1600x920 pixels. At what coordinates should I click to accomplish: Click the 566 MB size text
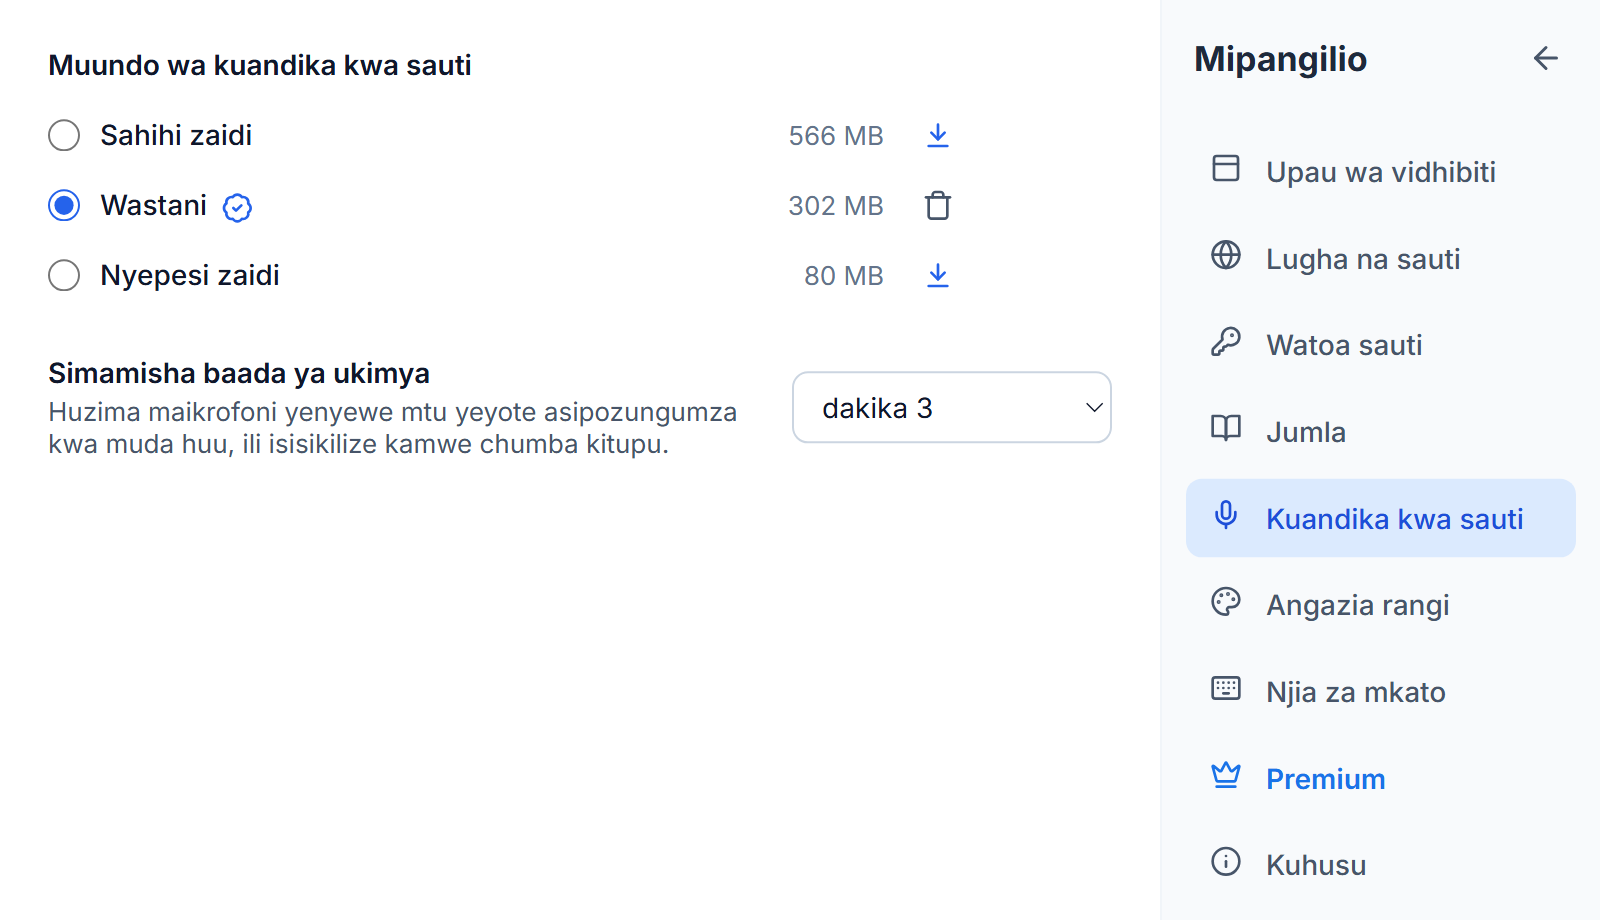pyautogui.click(x=836, y=136)
